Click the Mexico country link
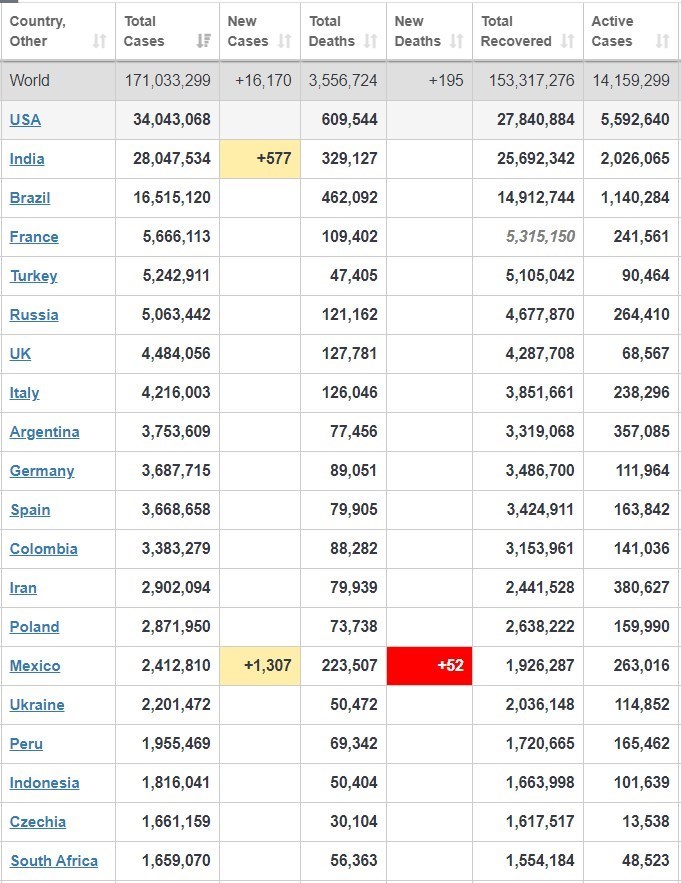This screenshot has width=681, height=883. [x=35, y=666]
